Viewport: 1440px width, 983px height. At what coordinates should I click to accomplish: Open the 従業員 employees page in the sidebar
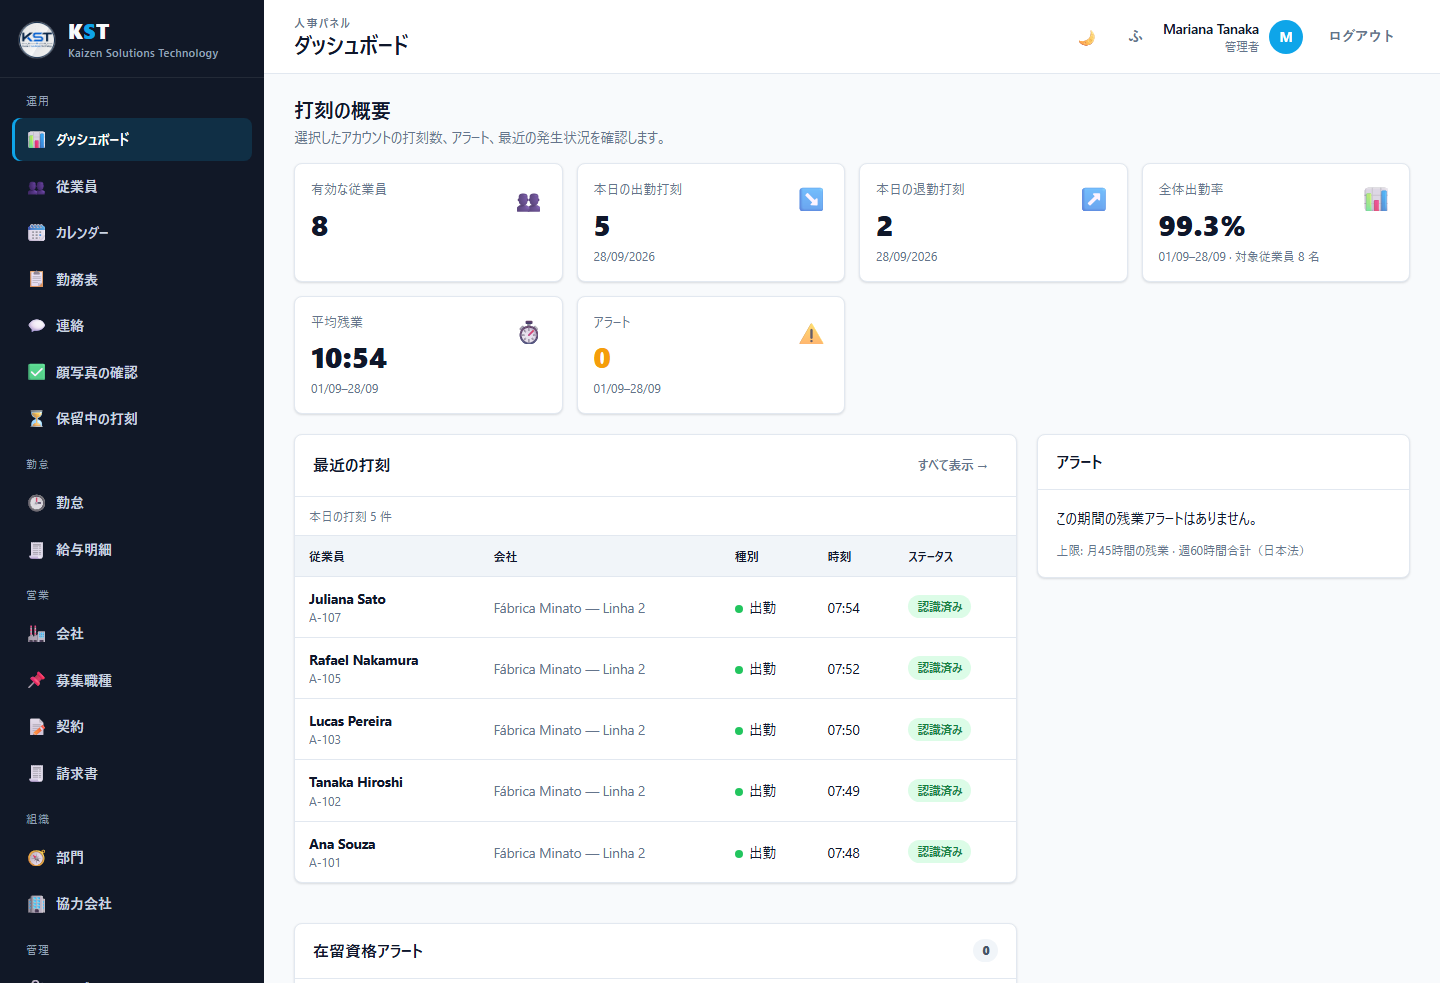tap(132, 187)
